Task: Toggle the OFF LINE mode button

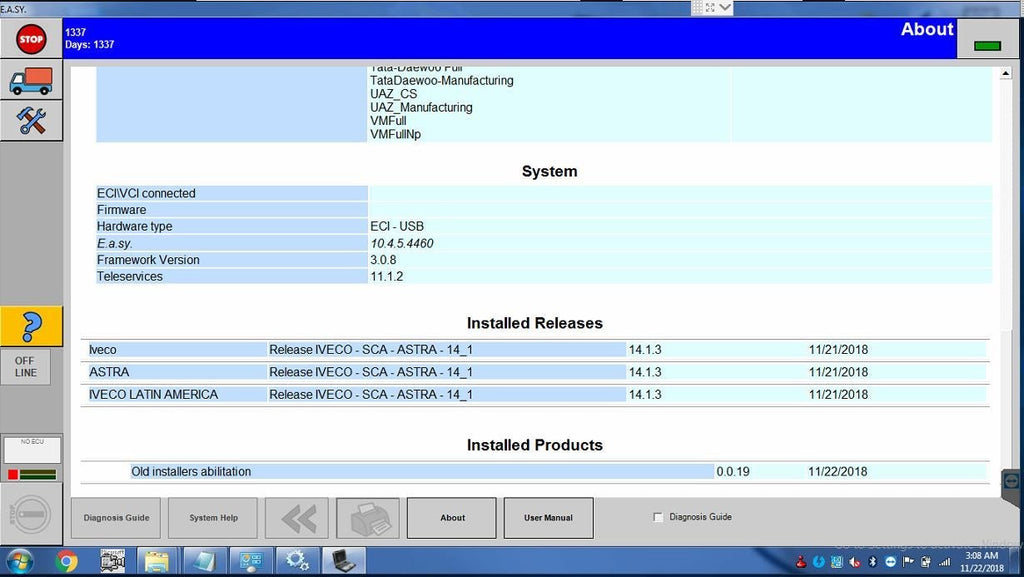Action: [26, 366]
